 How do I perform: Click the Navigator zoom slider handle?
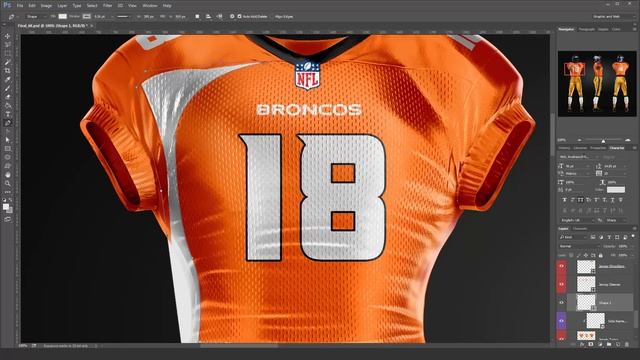click(x=603, y=141)
